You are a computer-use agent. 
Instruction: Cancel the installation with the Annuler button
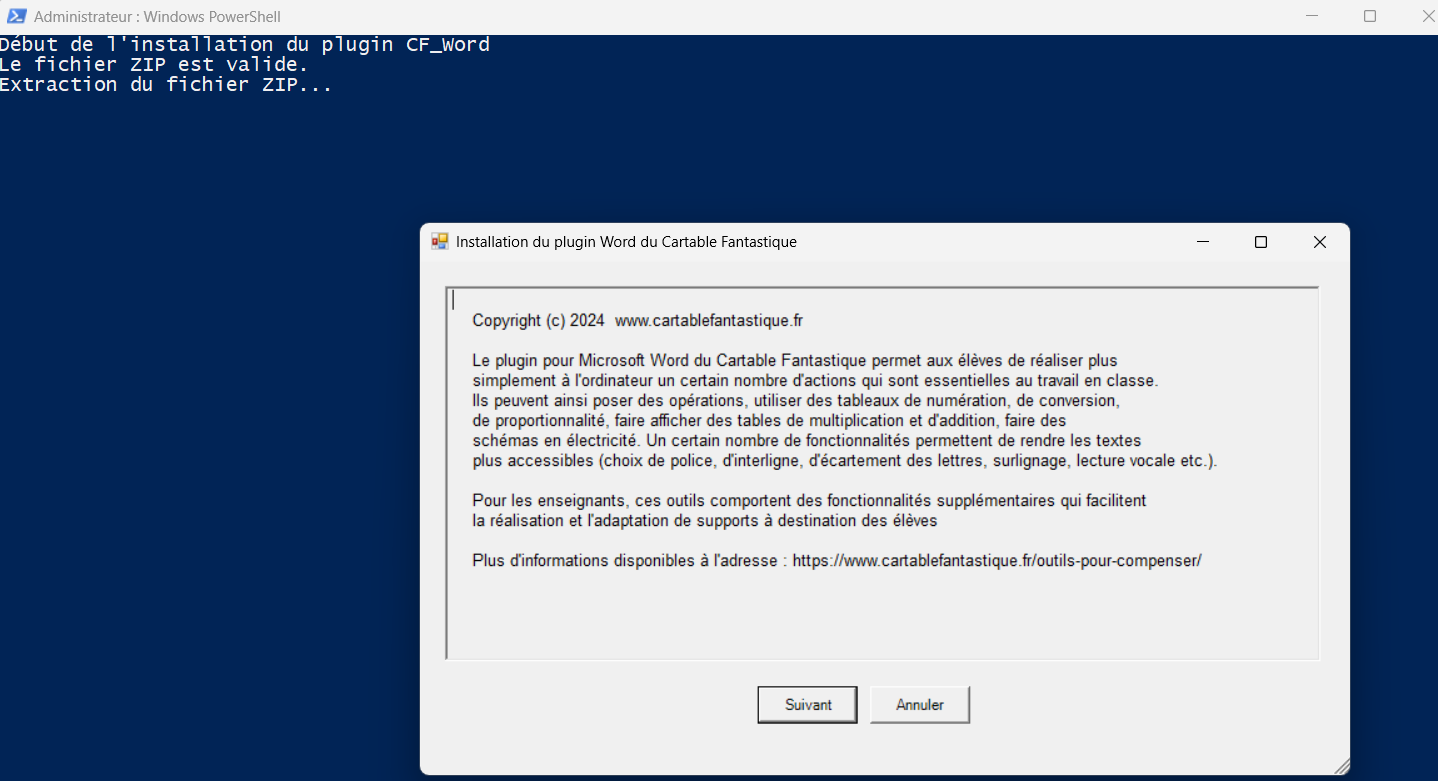tap(920, 705)
